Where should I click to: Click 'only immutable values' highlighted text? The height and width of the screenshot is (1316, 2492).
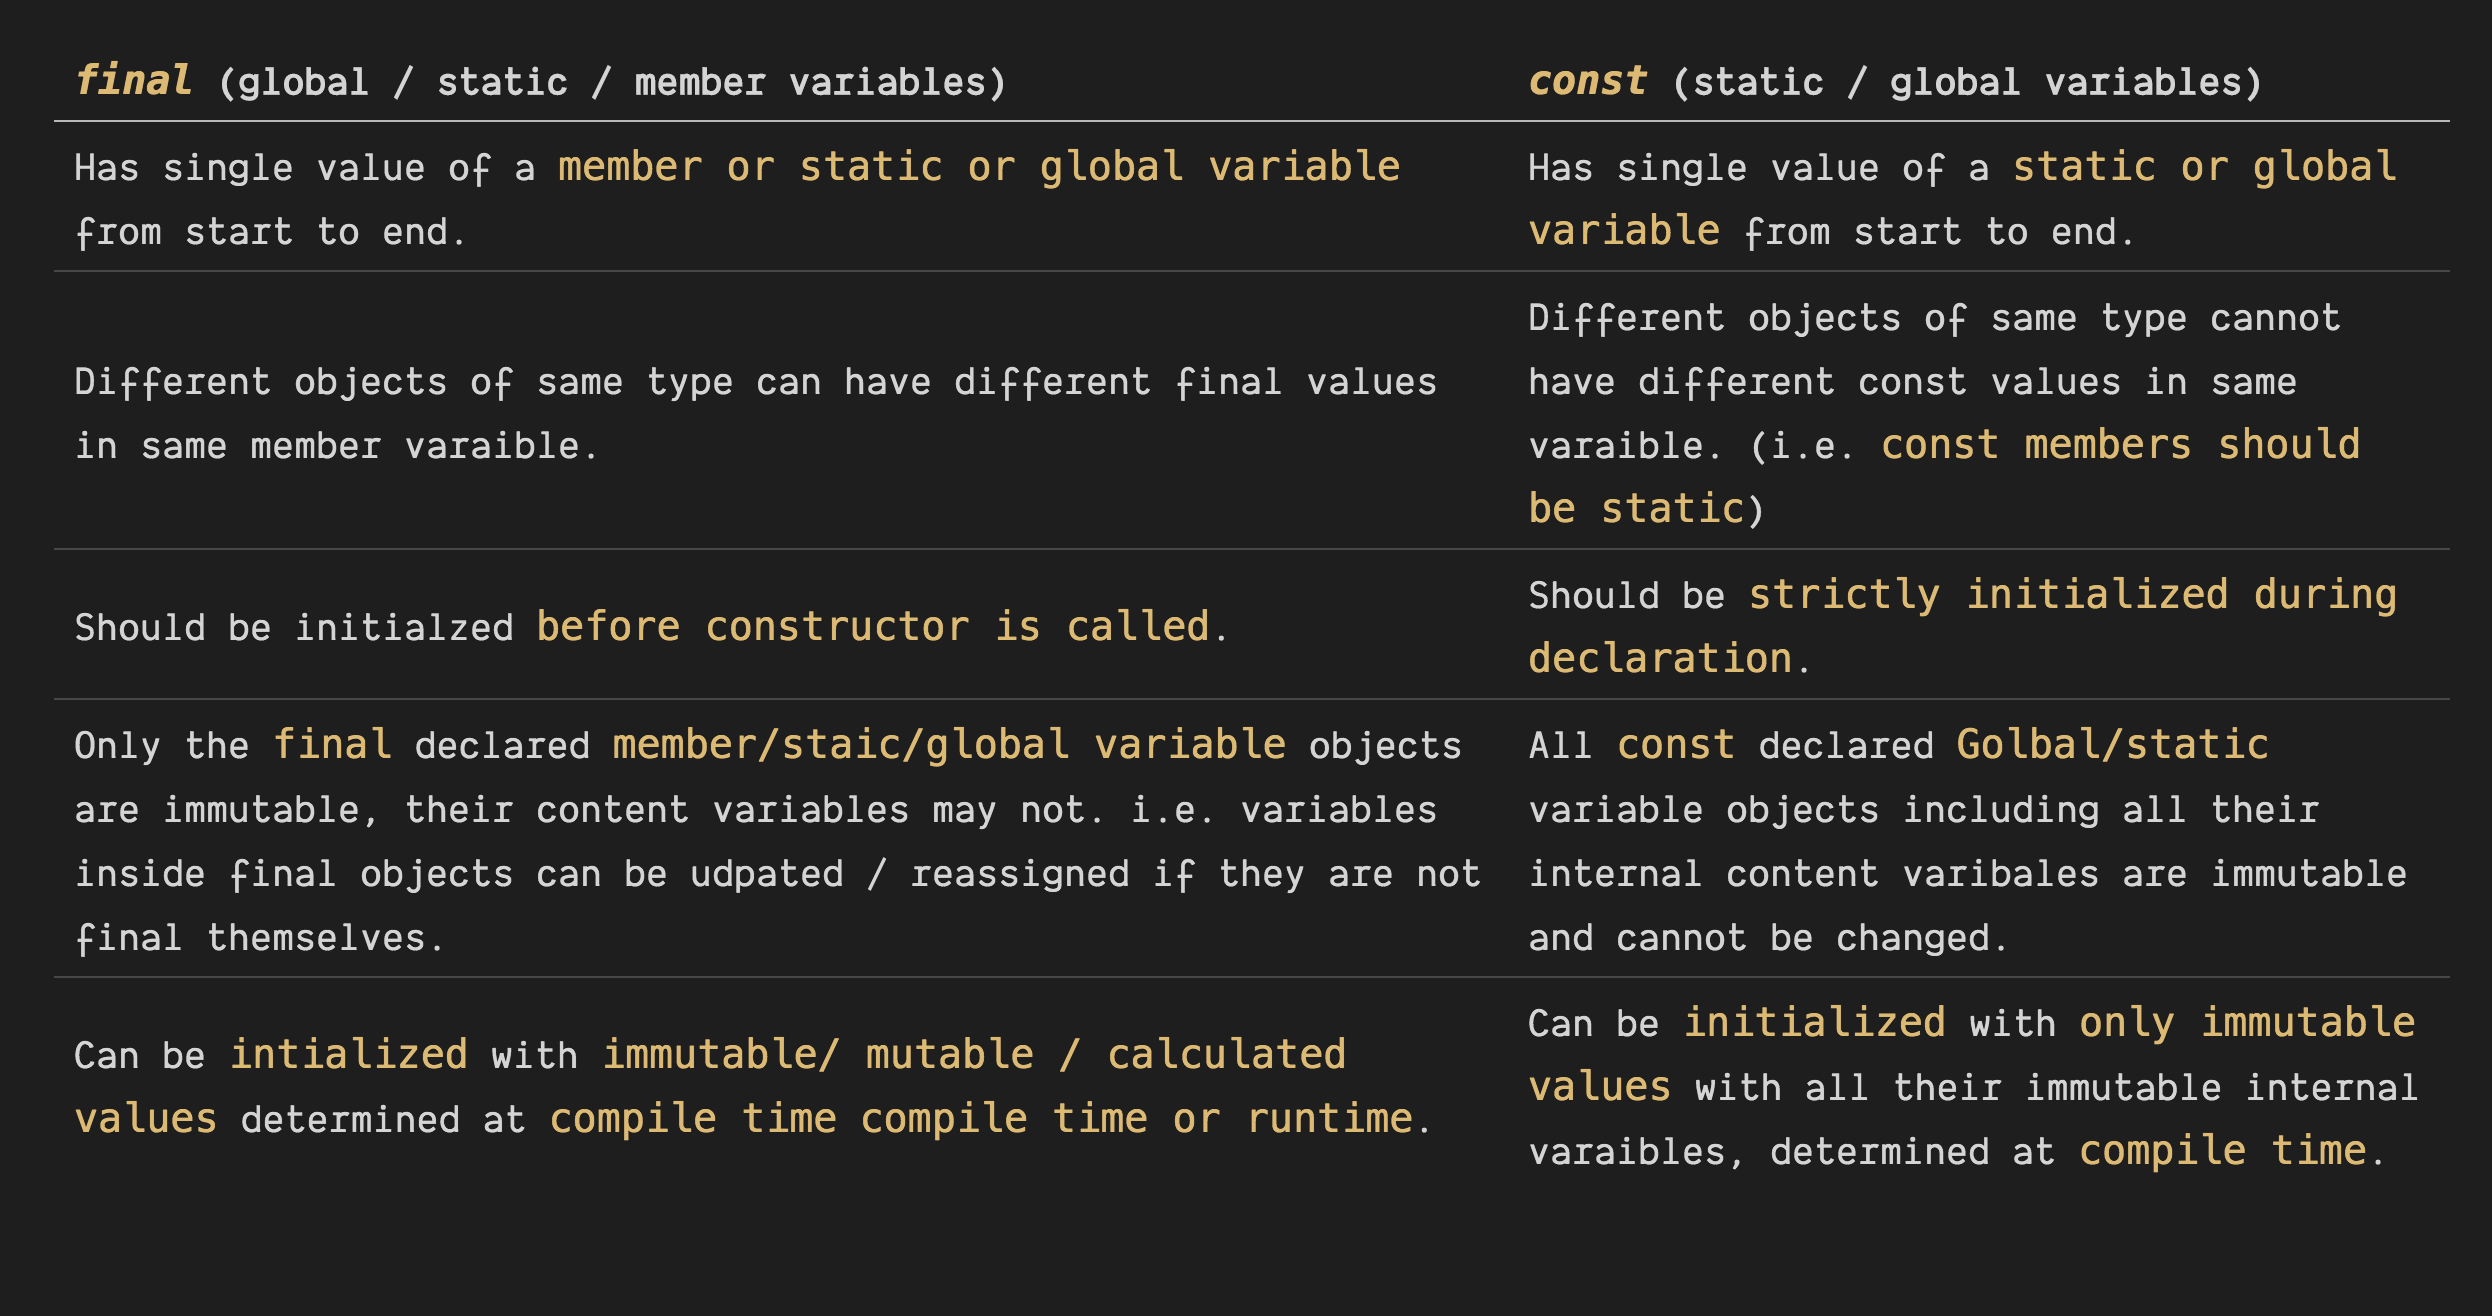pyautogui.click(x=2246, y=1023)
